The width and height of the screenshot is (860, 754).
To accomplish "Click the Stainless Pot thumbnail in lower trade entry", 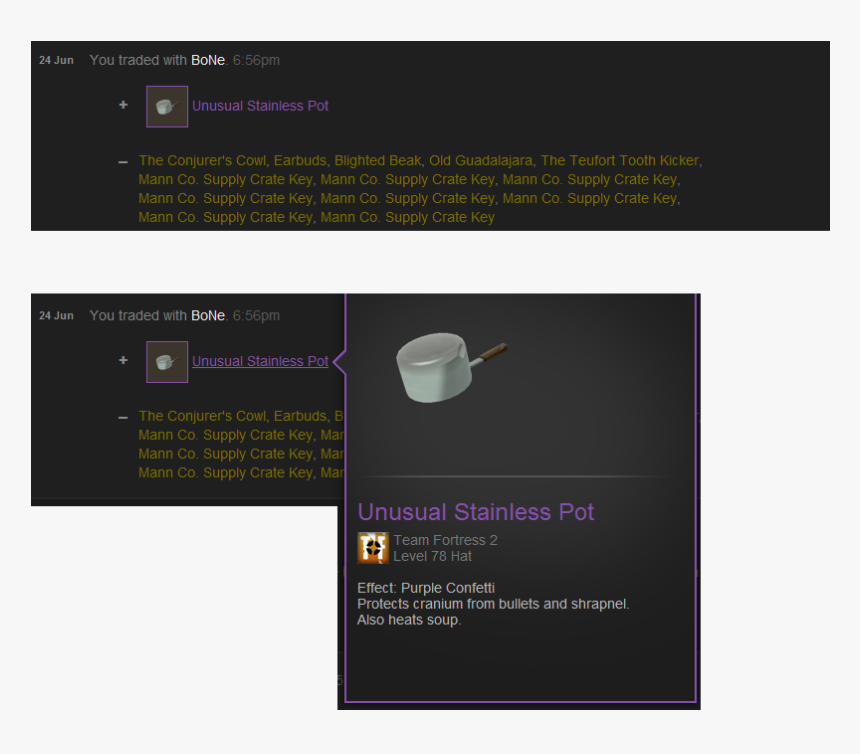I will [167, 362].
